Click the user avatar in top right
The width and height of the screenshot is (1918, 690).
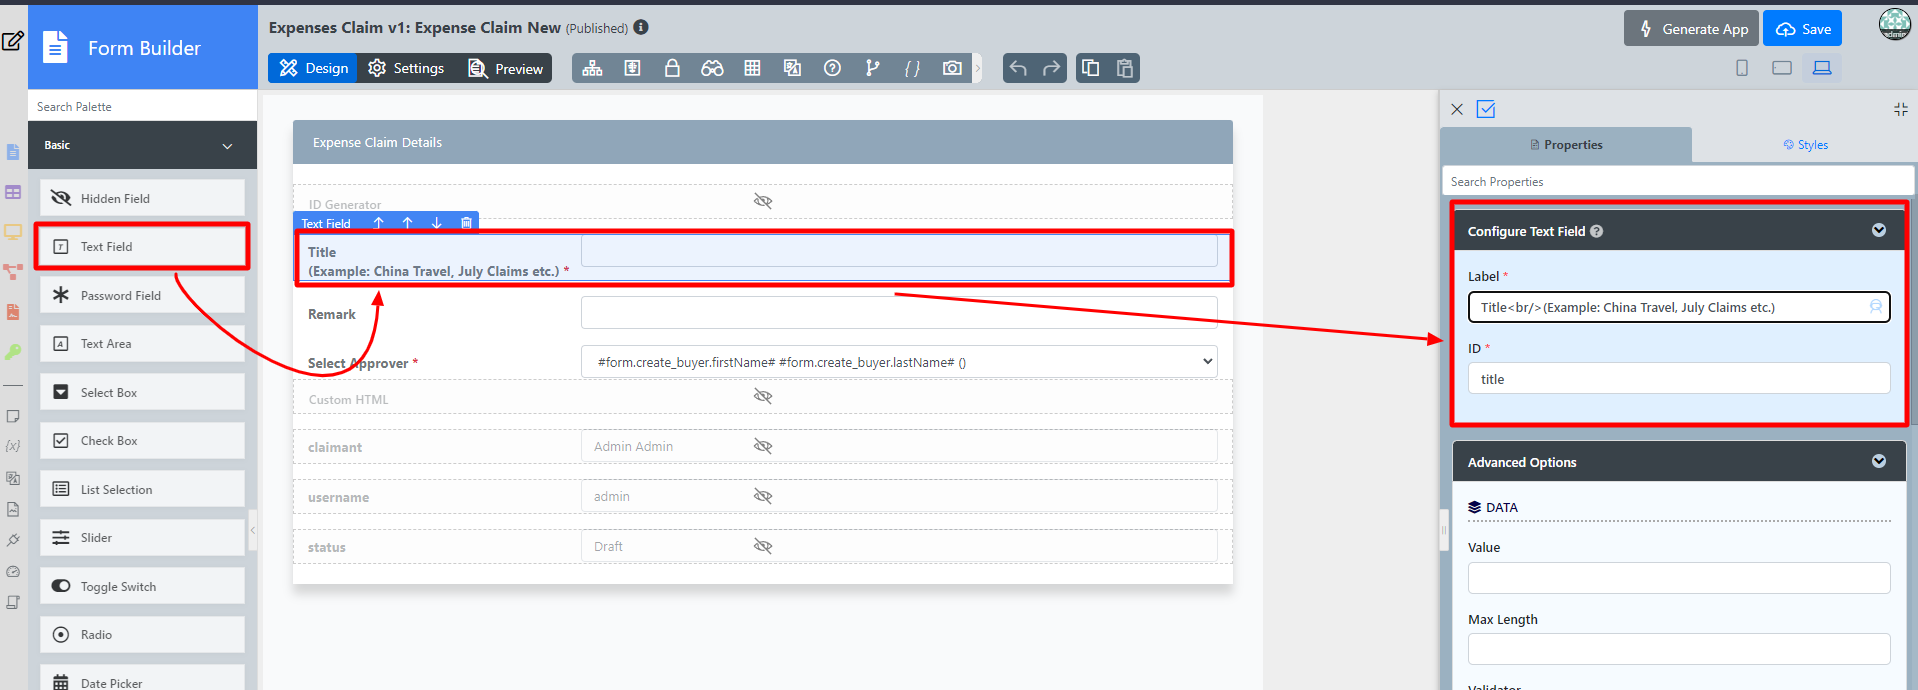[x=1894, y=25]
